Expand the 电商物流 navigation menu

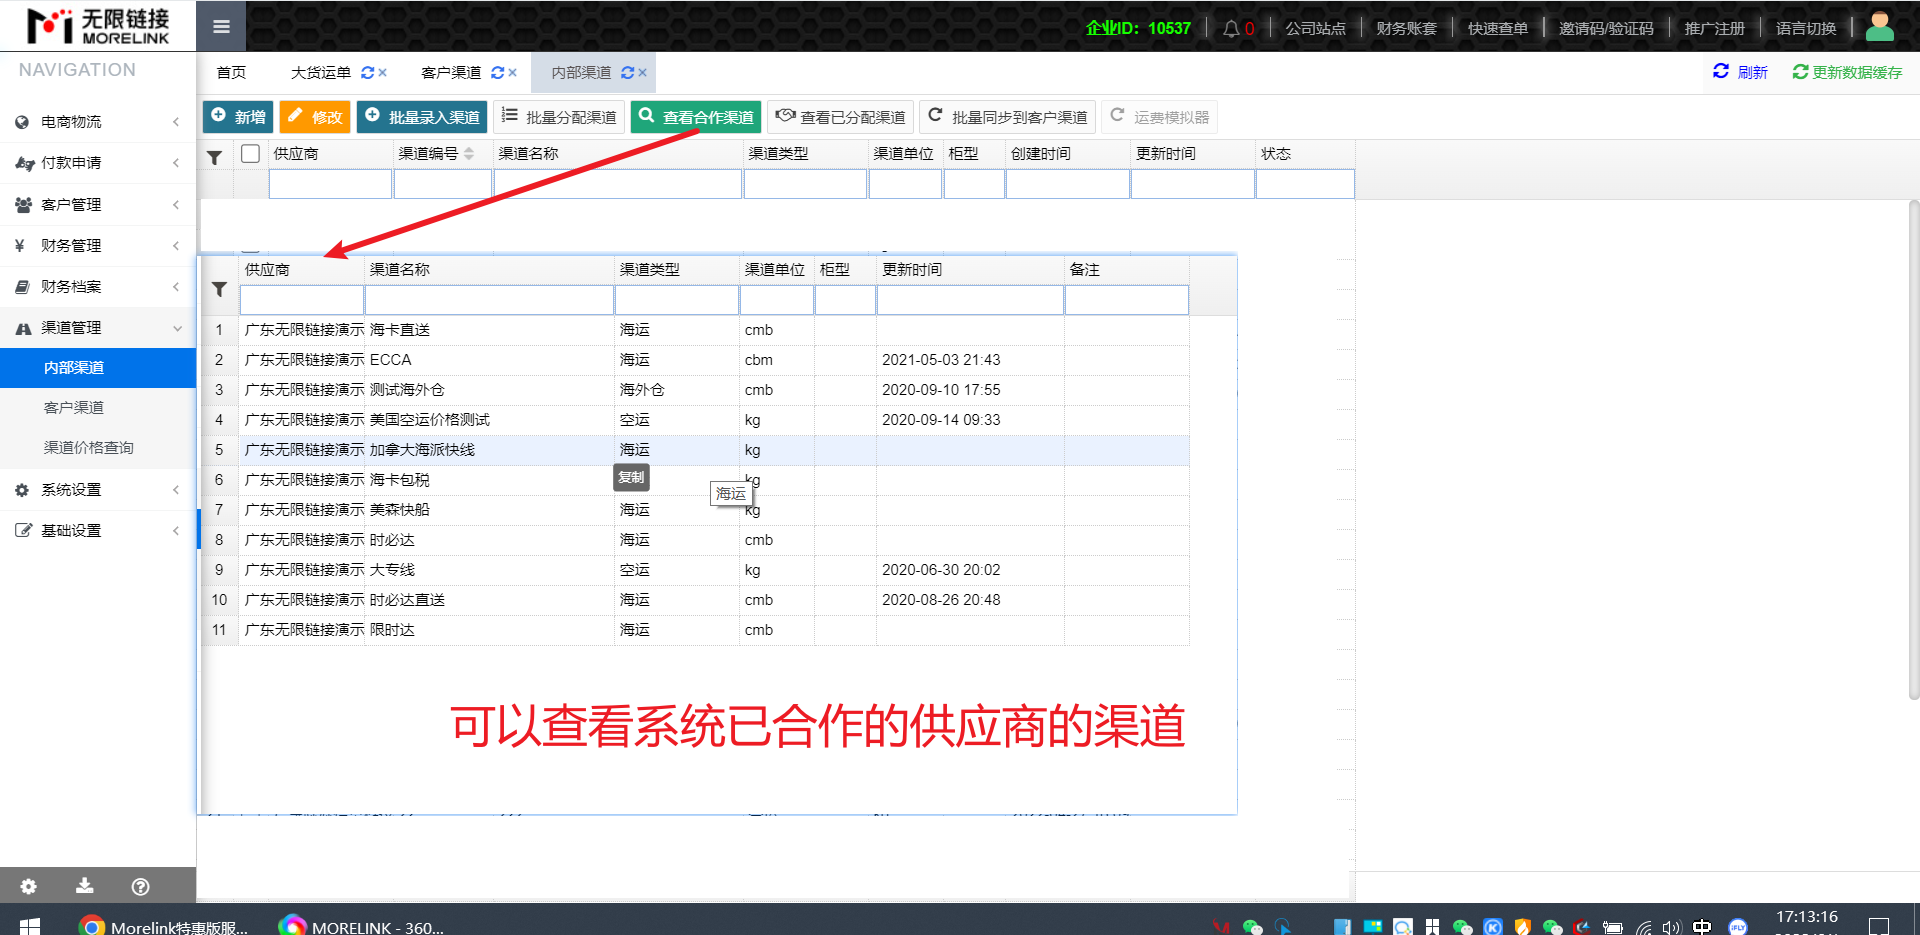[98, 122]
